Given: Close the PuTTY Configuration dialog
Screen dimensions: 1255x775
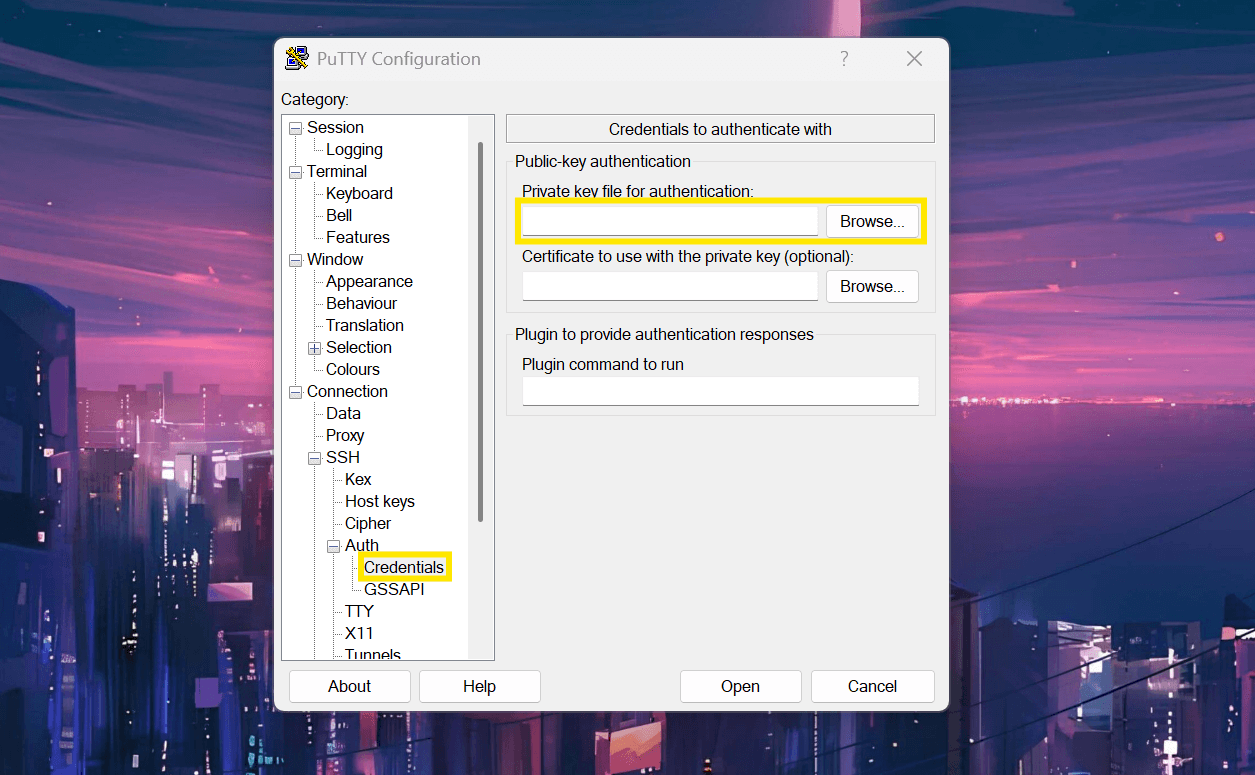Looking at the screenshot, I should coord(914,59).
